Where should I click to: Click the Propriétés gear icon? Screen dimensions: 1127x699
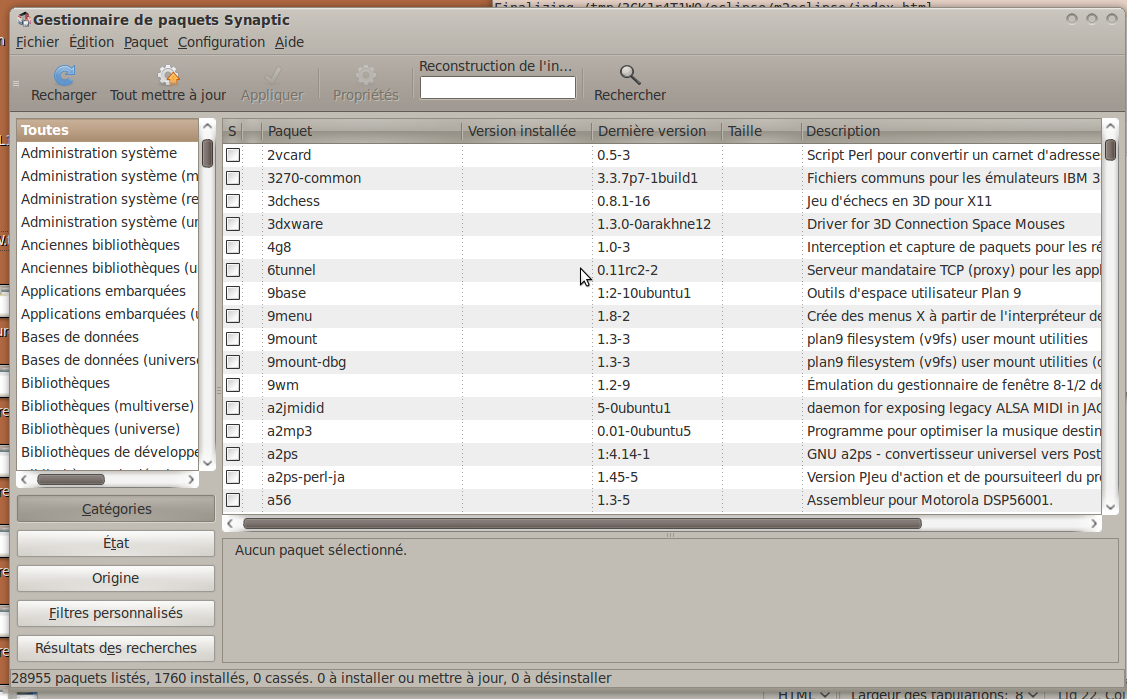point(365,75)
